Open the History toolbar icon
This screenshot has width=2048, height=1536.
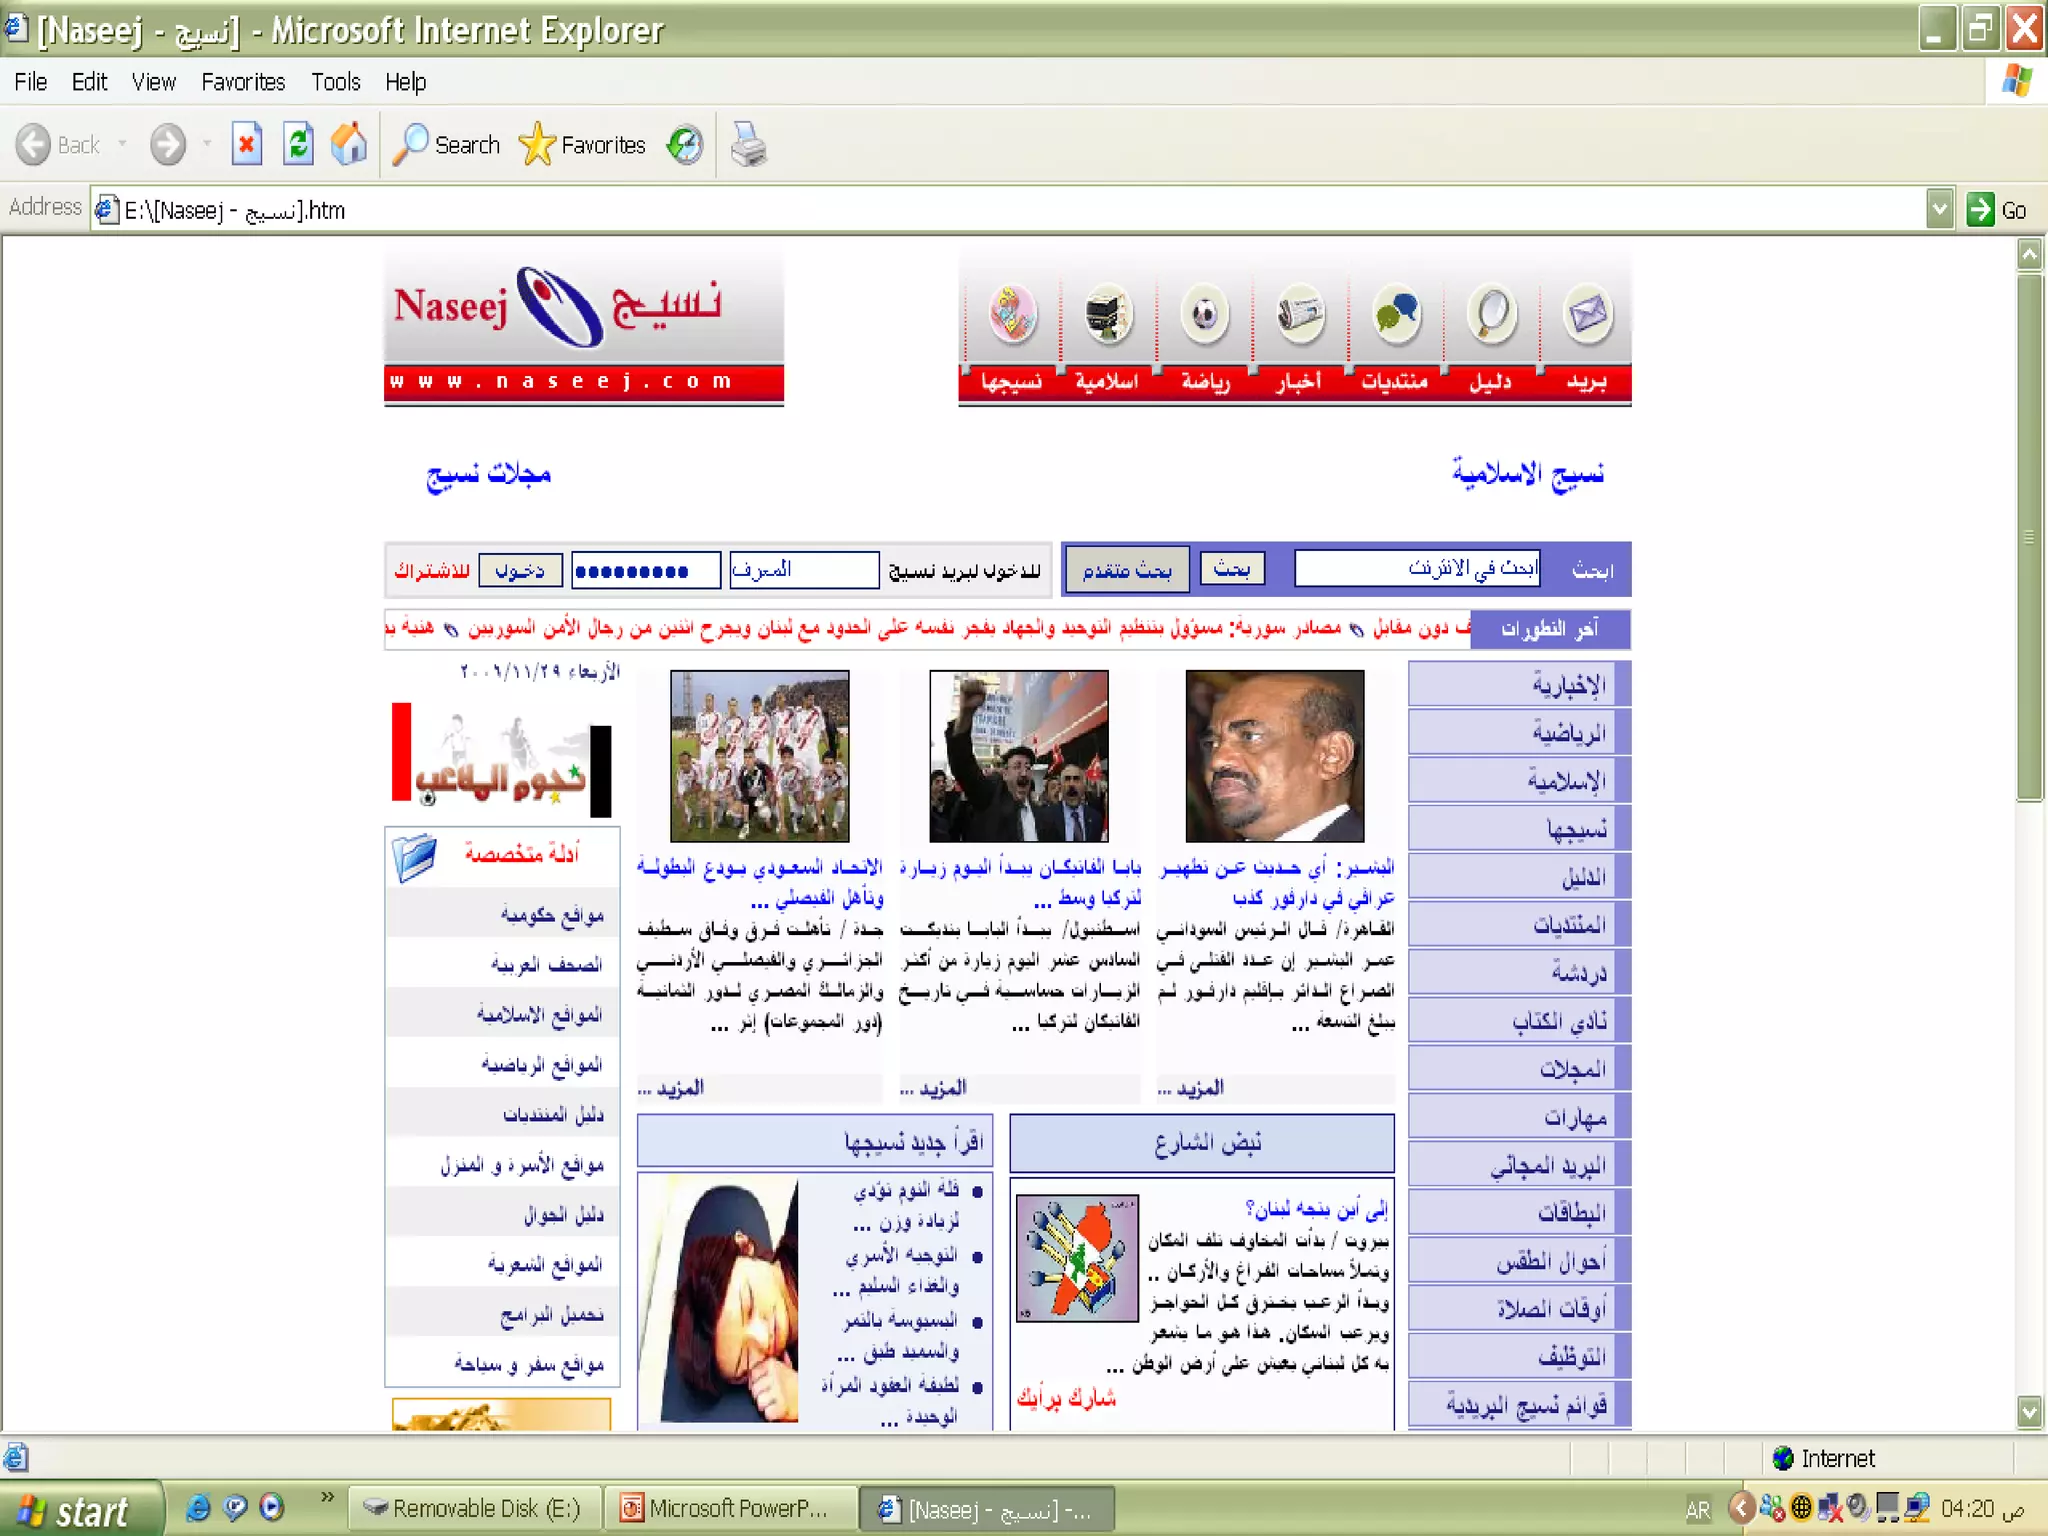tap(685, 145)
